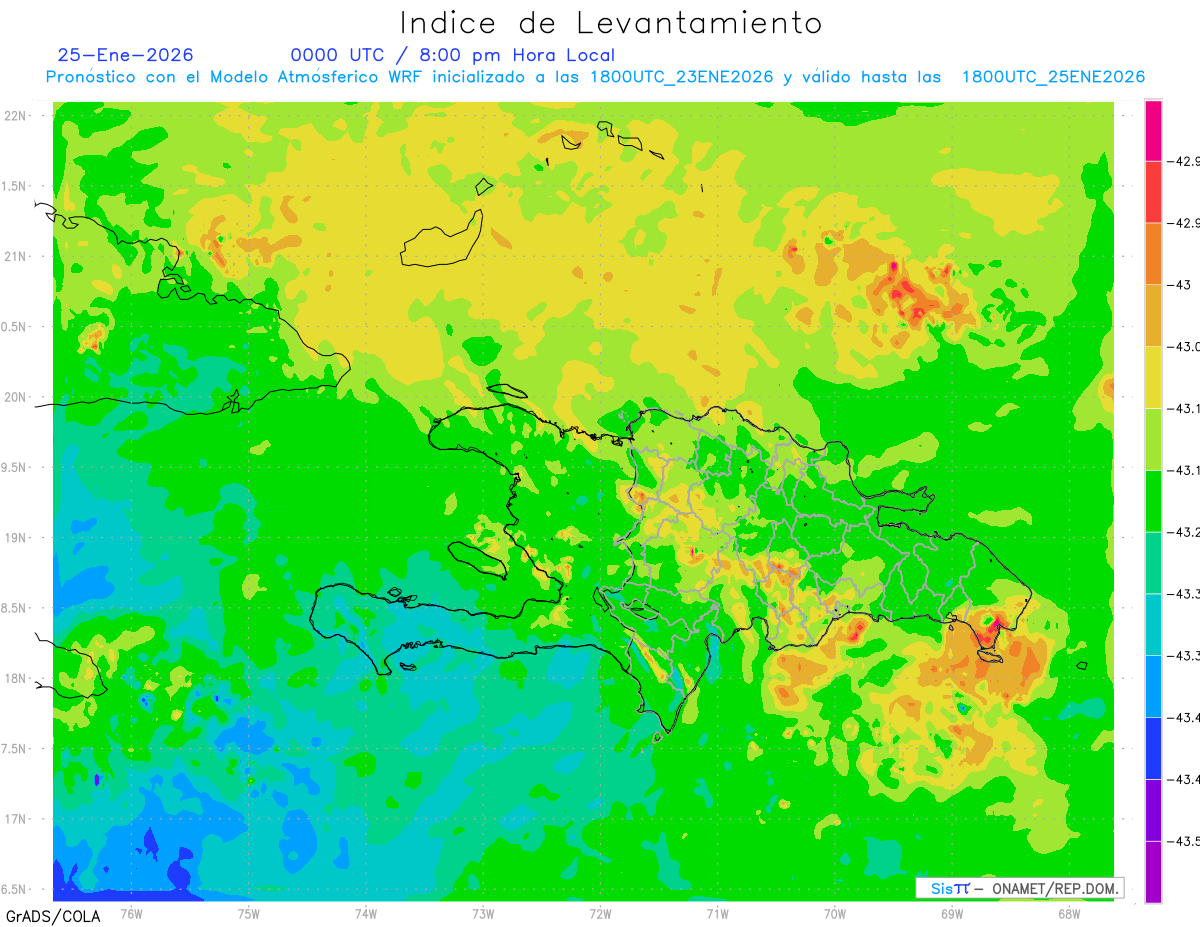Click the title 'Indice de Levantamiento'

point(611,23)
